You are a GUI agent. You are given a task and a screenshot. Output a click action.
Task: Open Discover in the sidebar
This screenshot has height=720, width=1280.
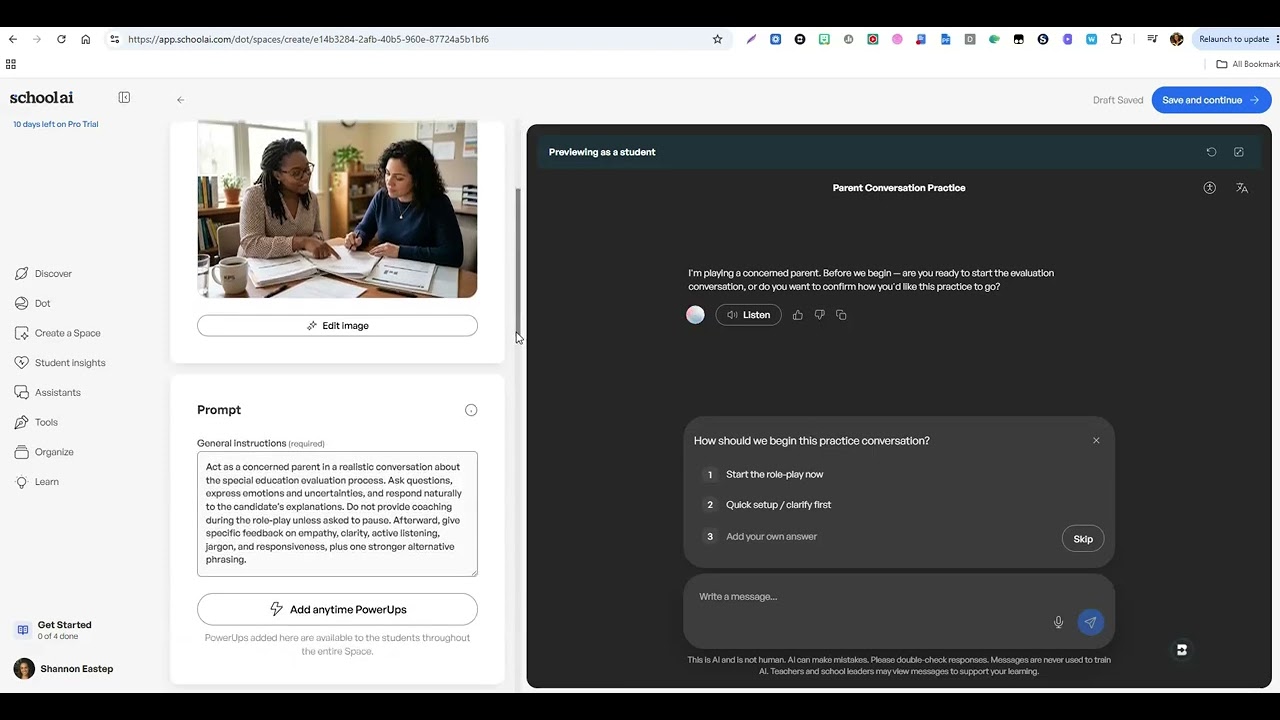point(53,273)
